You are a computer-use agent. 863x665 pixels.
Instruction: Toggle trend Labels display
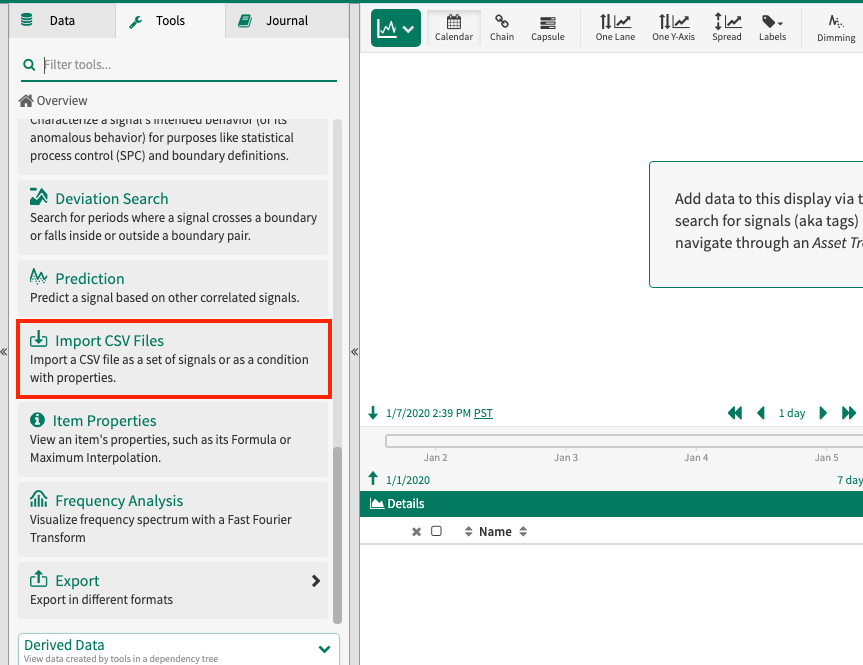point(772,27)
